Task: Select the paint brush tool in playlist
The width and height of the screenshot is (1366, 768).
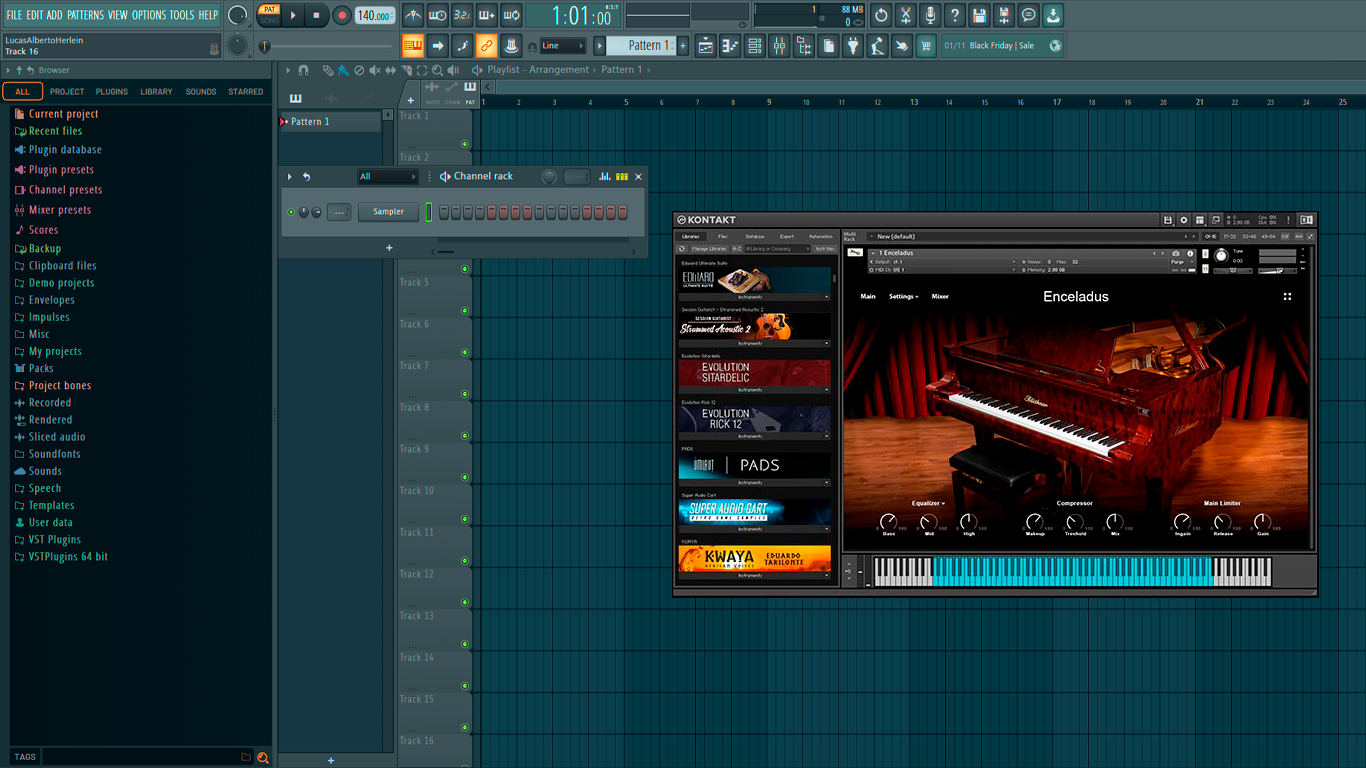Action: tap(343, 70)
